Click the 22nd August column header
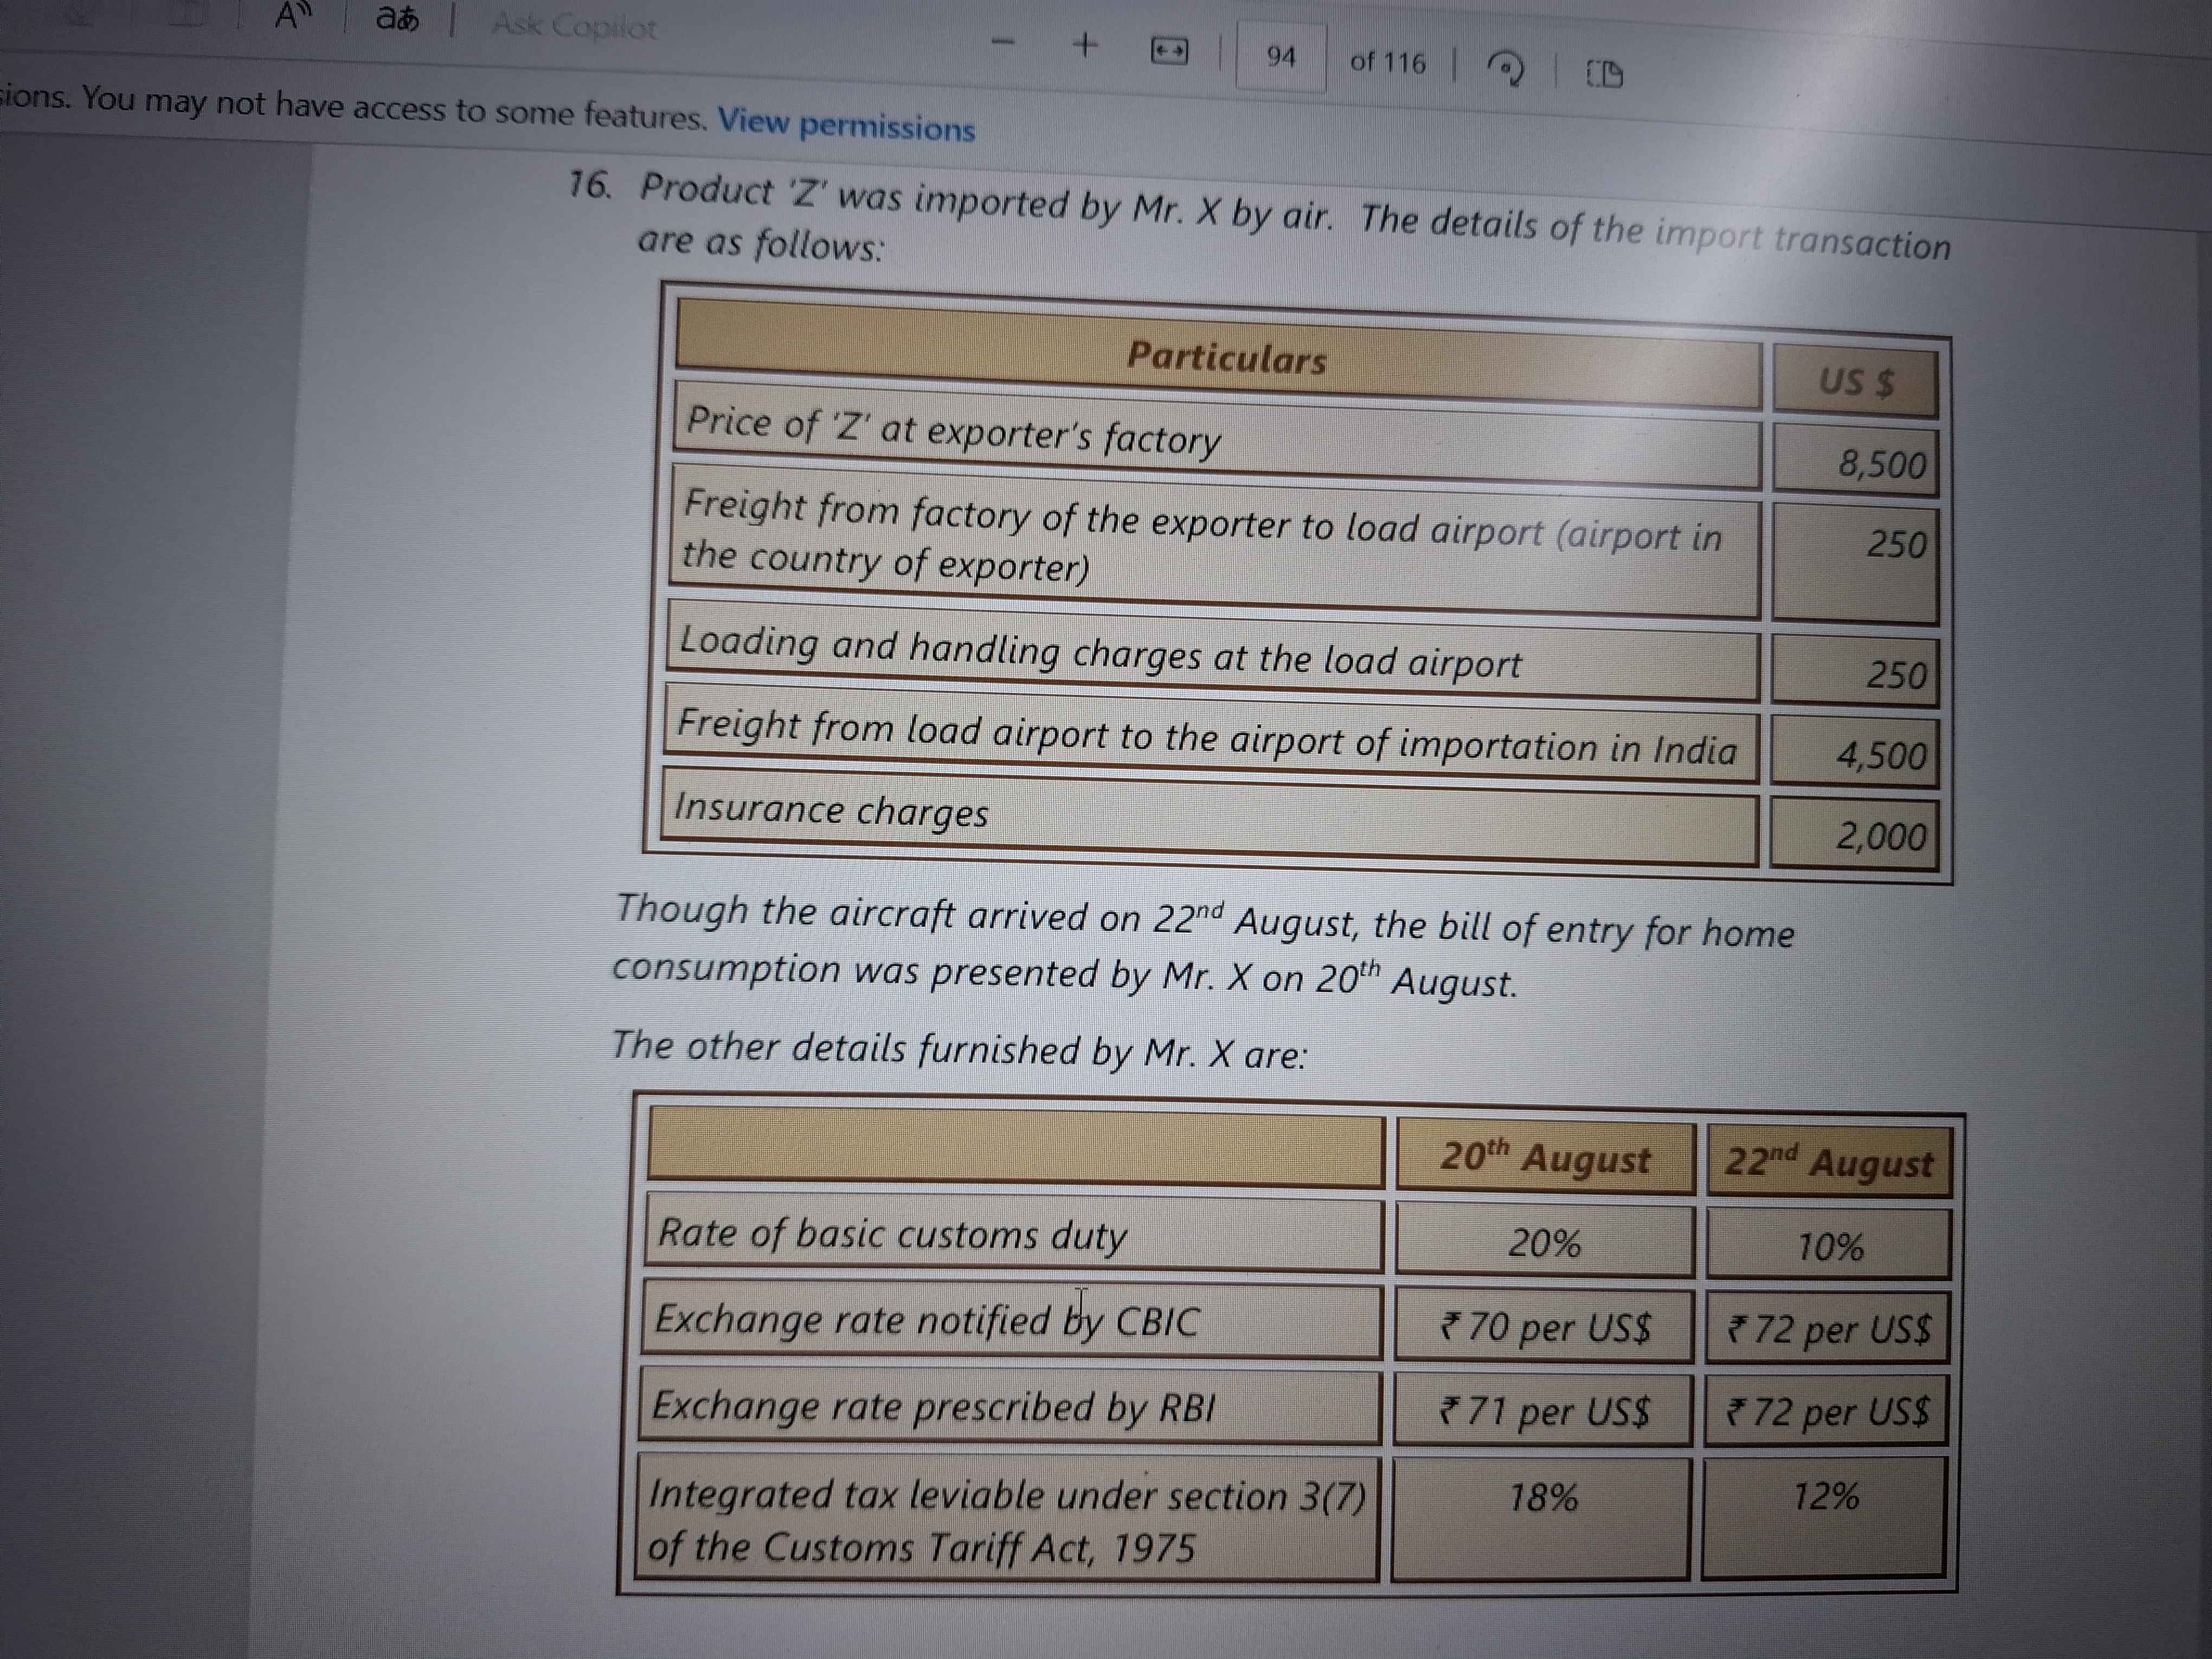Viewport: 2212px width, 1659px height. coord(1828,1163)
